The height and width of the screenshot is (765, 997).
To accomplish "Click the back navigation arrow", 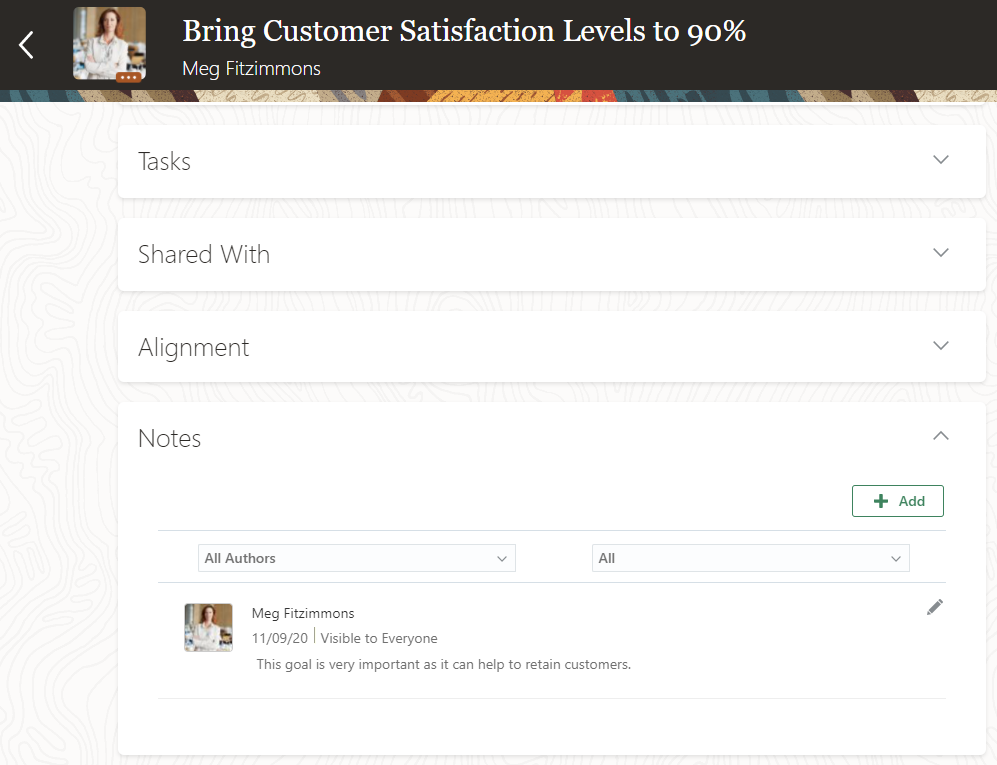I will pyautogui.click(x=26, y=44).
